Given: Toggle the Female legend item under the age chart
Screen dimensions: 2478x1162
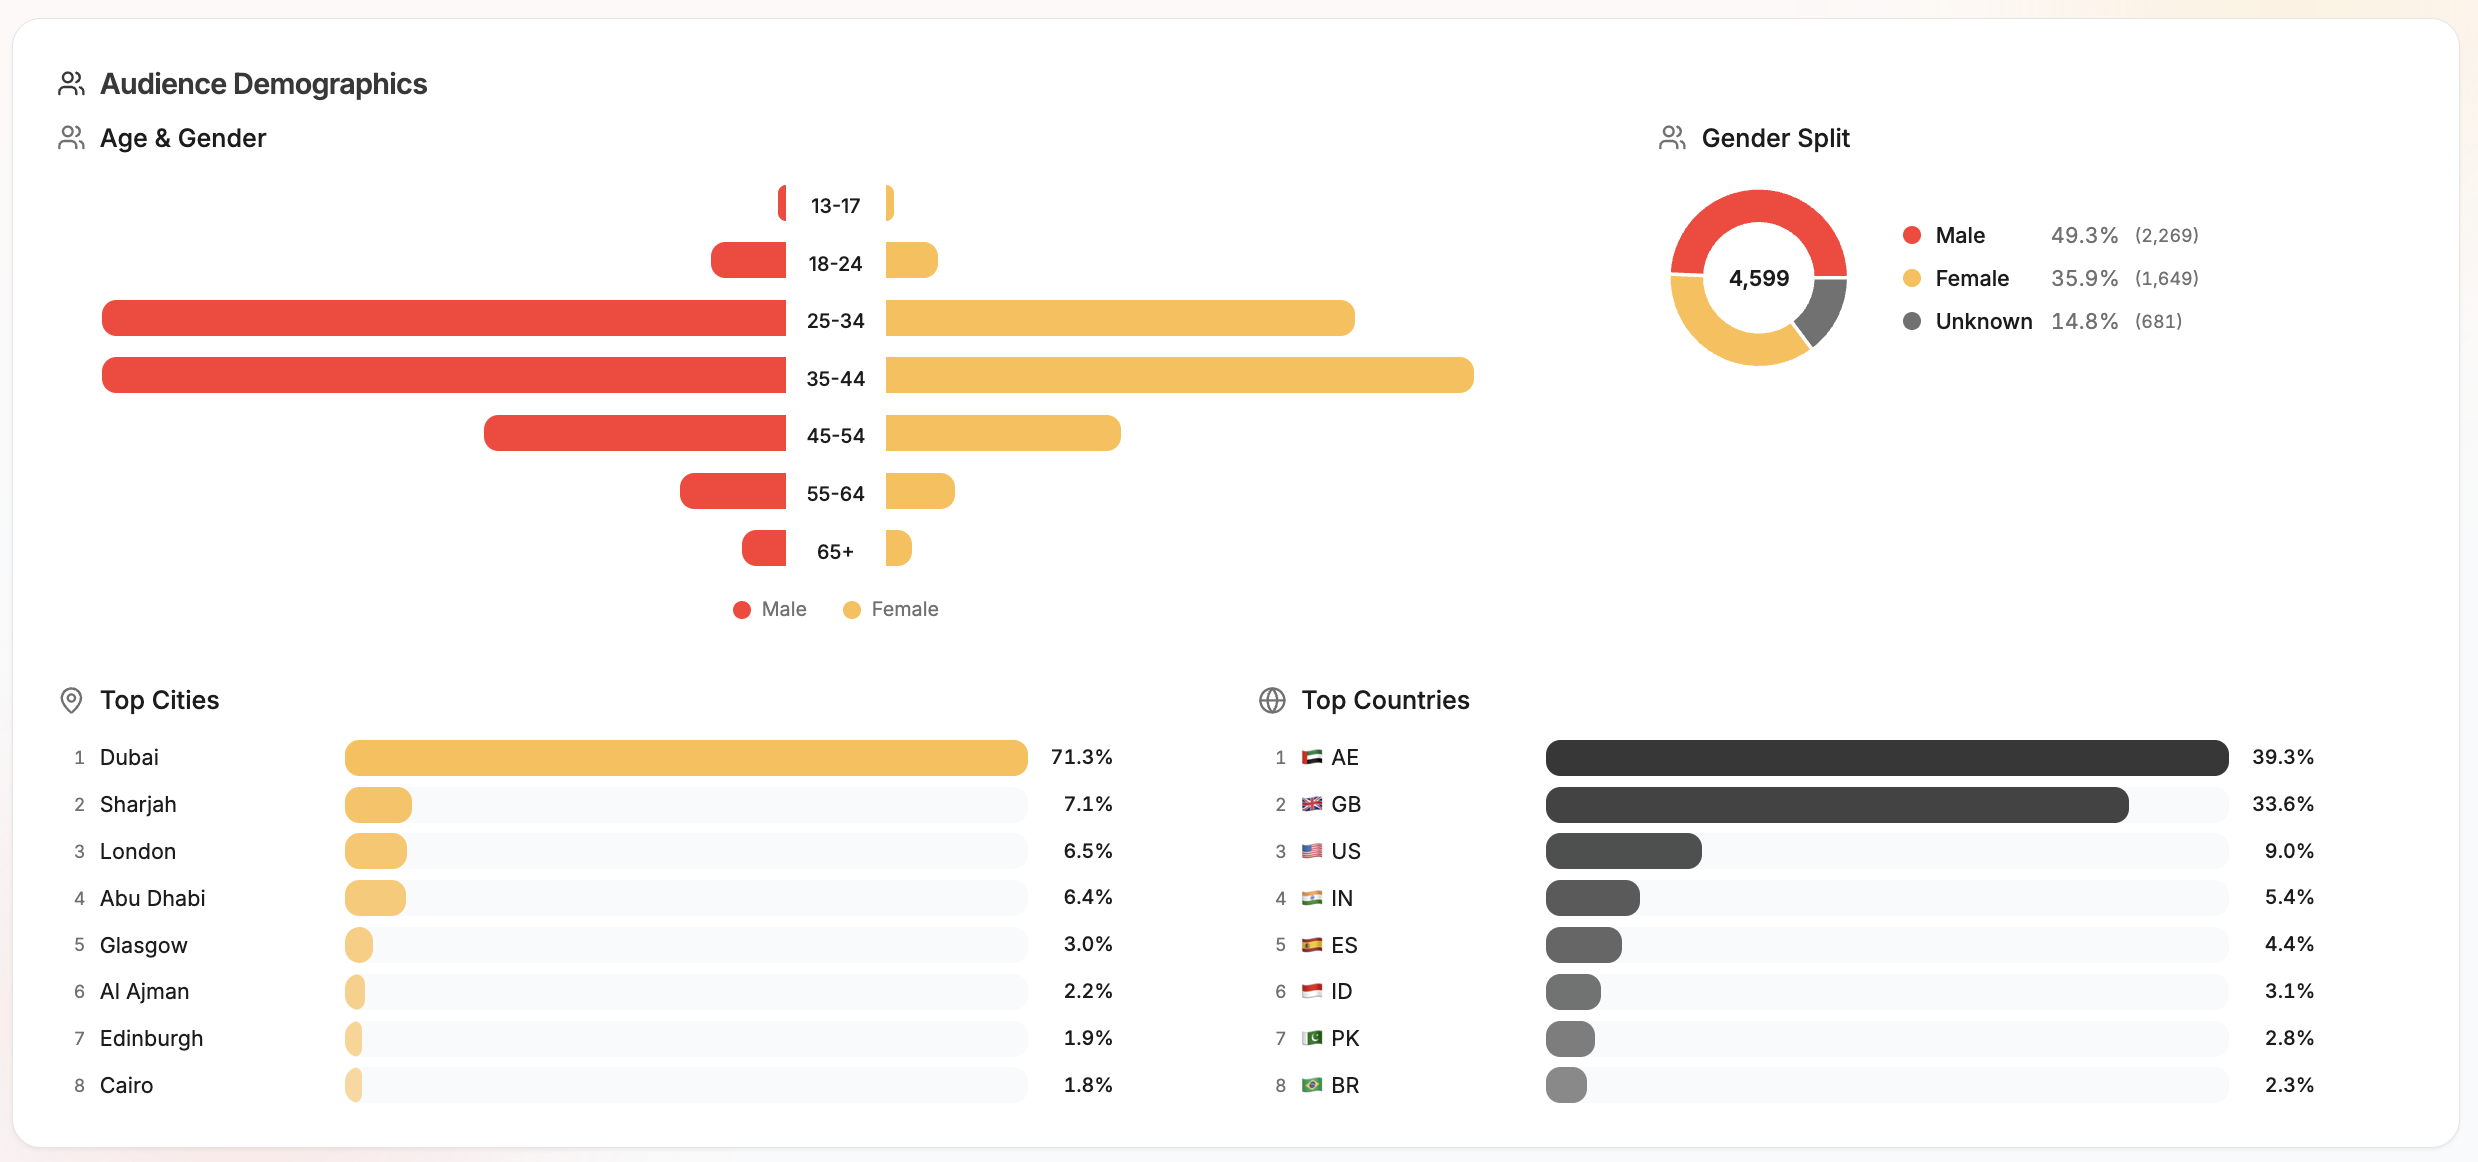Looking at the screenshot, I should (x=891, y=610).
